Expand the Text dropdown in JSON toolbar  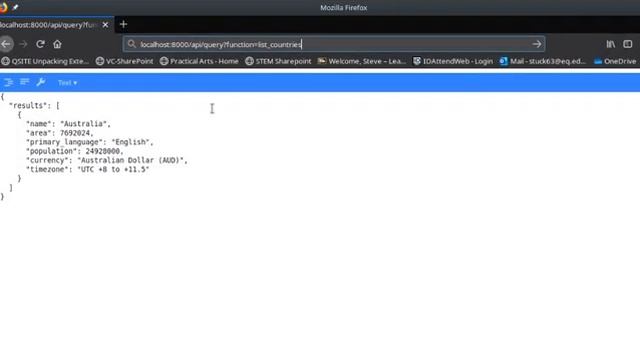click(x=67, y=83)
